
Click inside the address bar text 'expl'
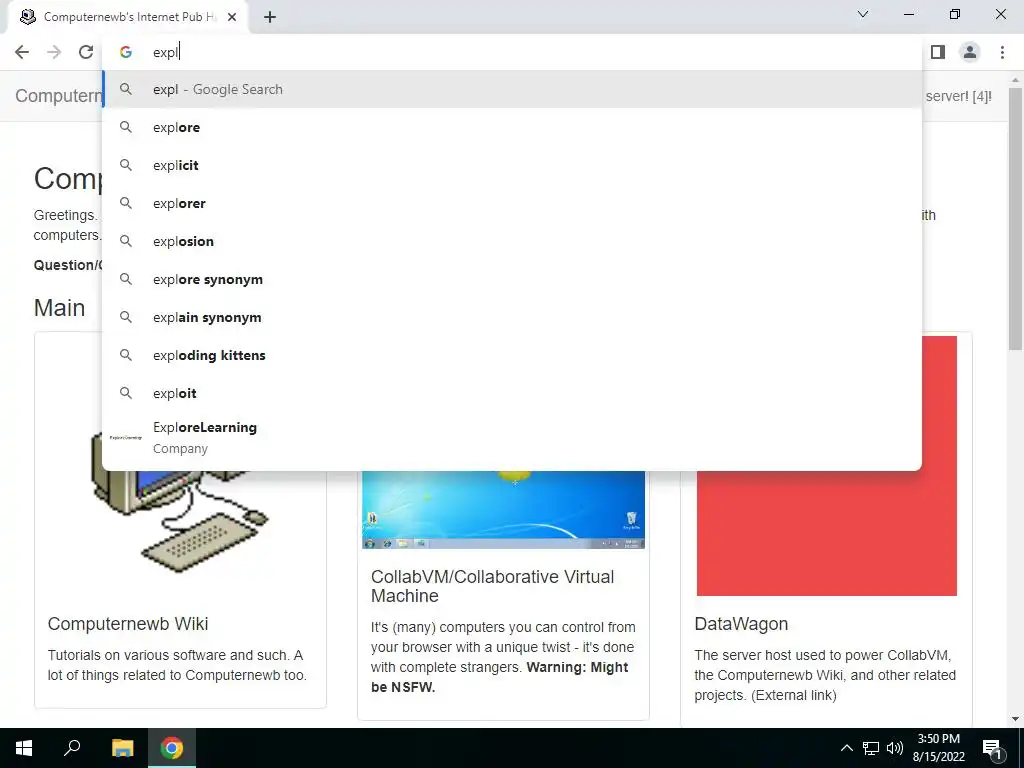(165, 52)
